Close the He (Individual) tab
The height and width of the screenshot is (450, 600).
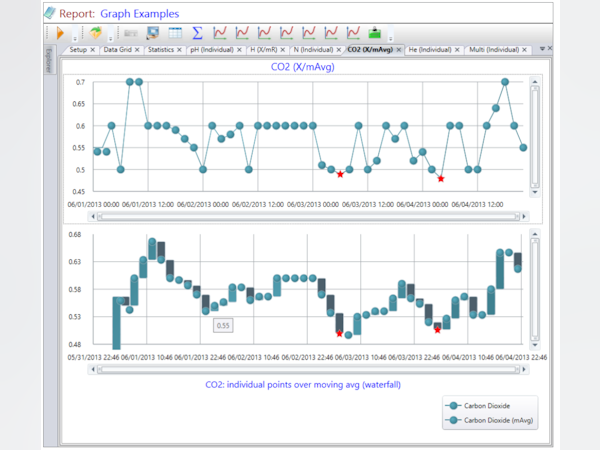pyautogui.click(x=457, y=50)
